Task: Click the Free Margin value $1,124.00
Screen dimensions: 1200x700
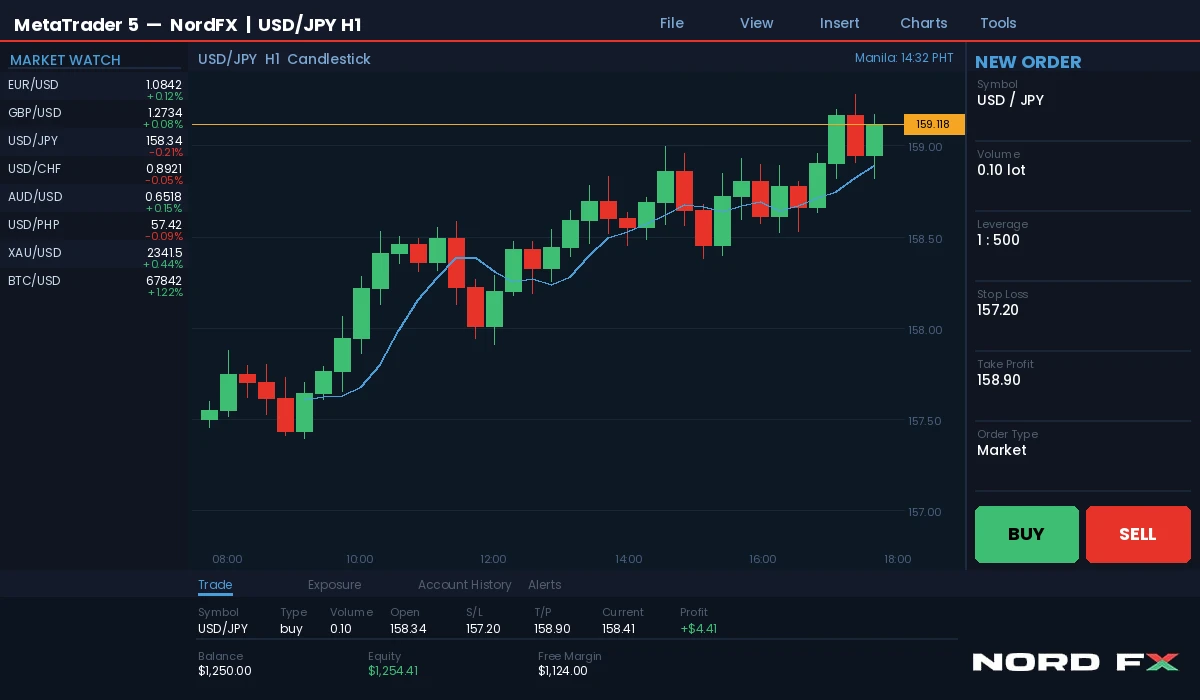Action: pos(563,671)
